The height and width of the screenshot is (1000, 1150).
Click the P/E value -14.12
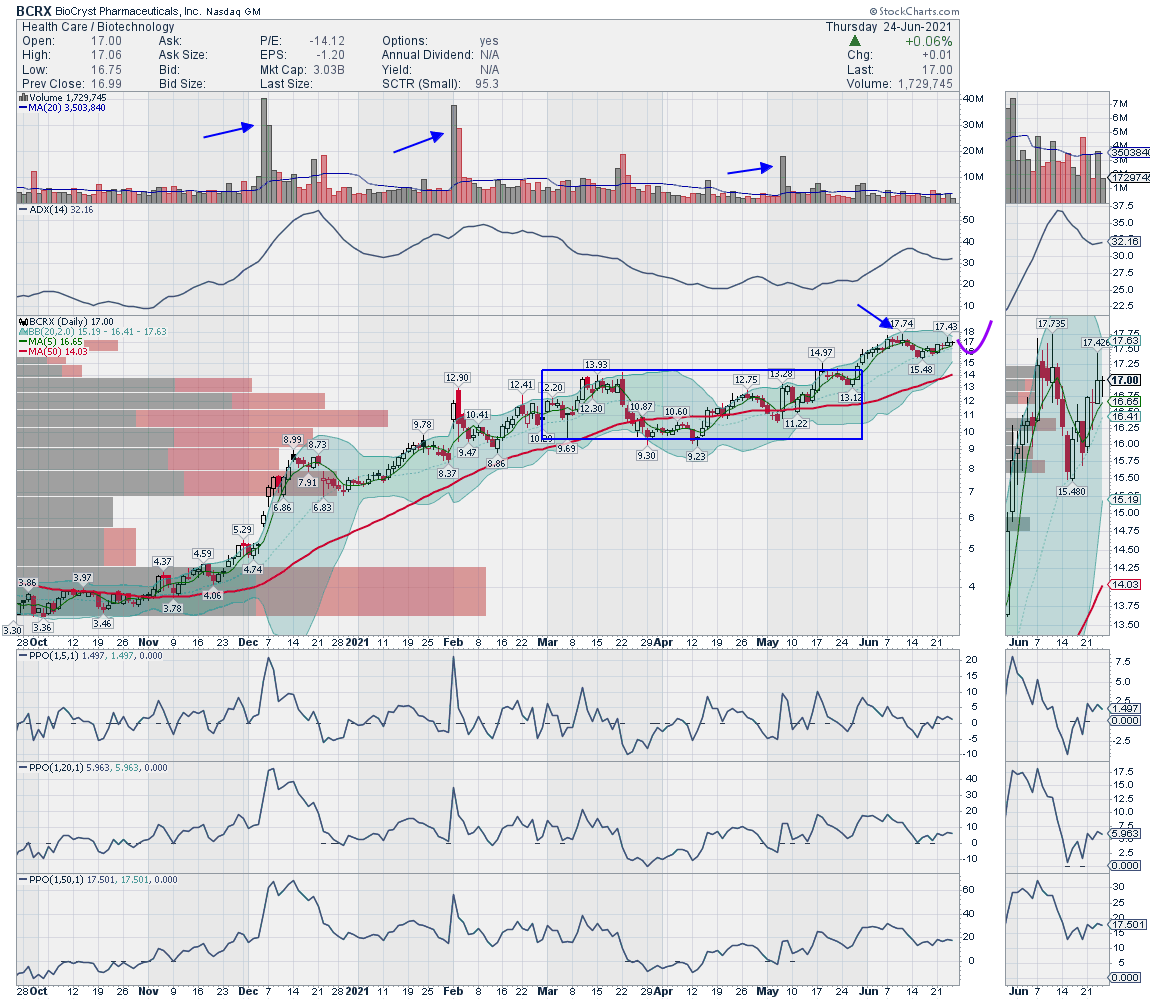(327, 41)
